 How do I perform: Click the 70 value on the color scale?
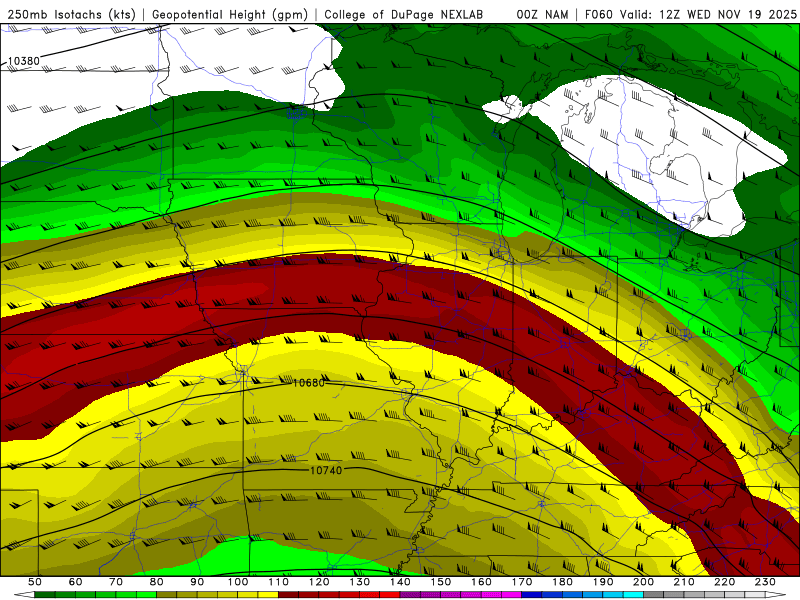116,582
